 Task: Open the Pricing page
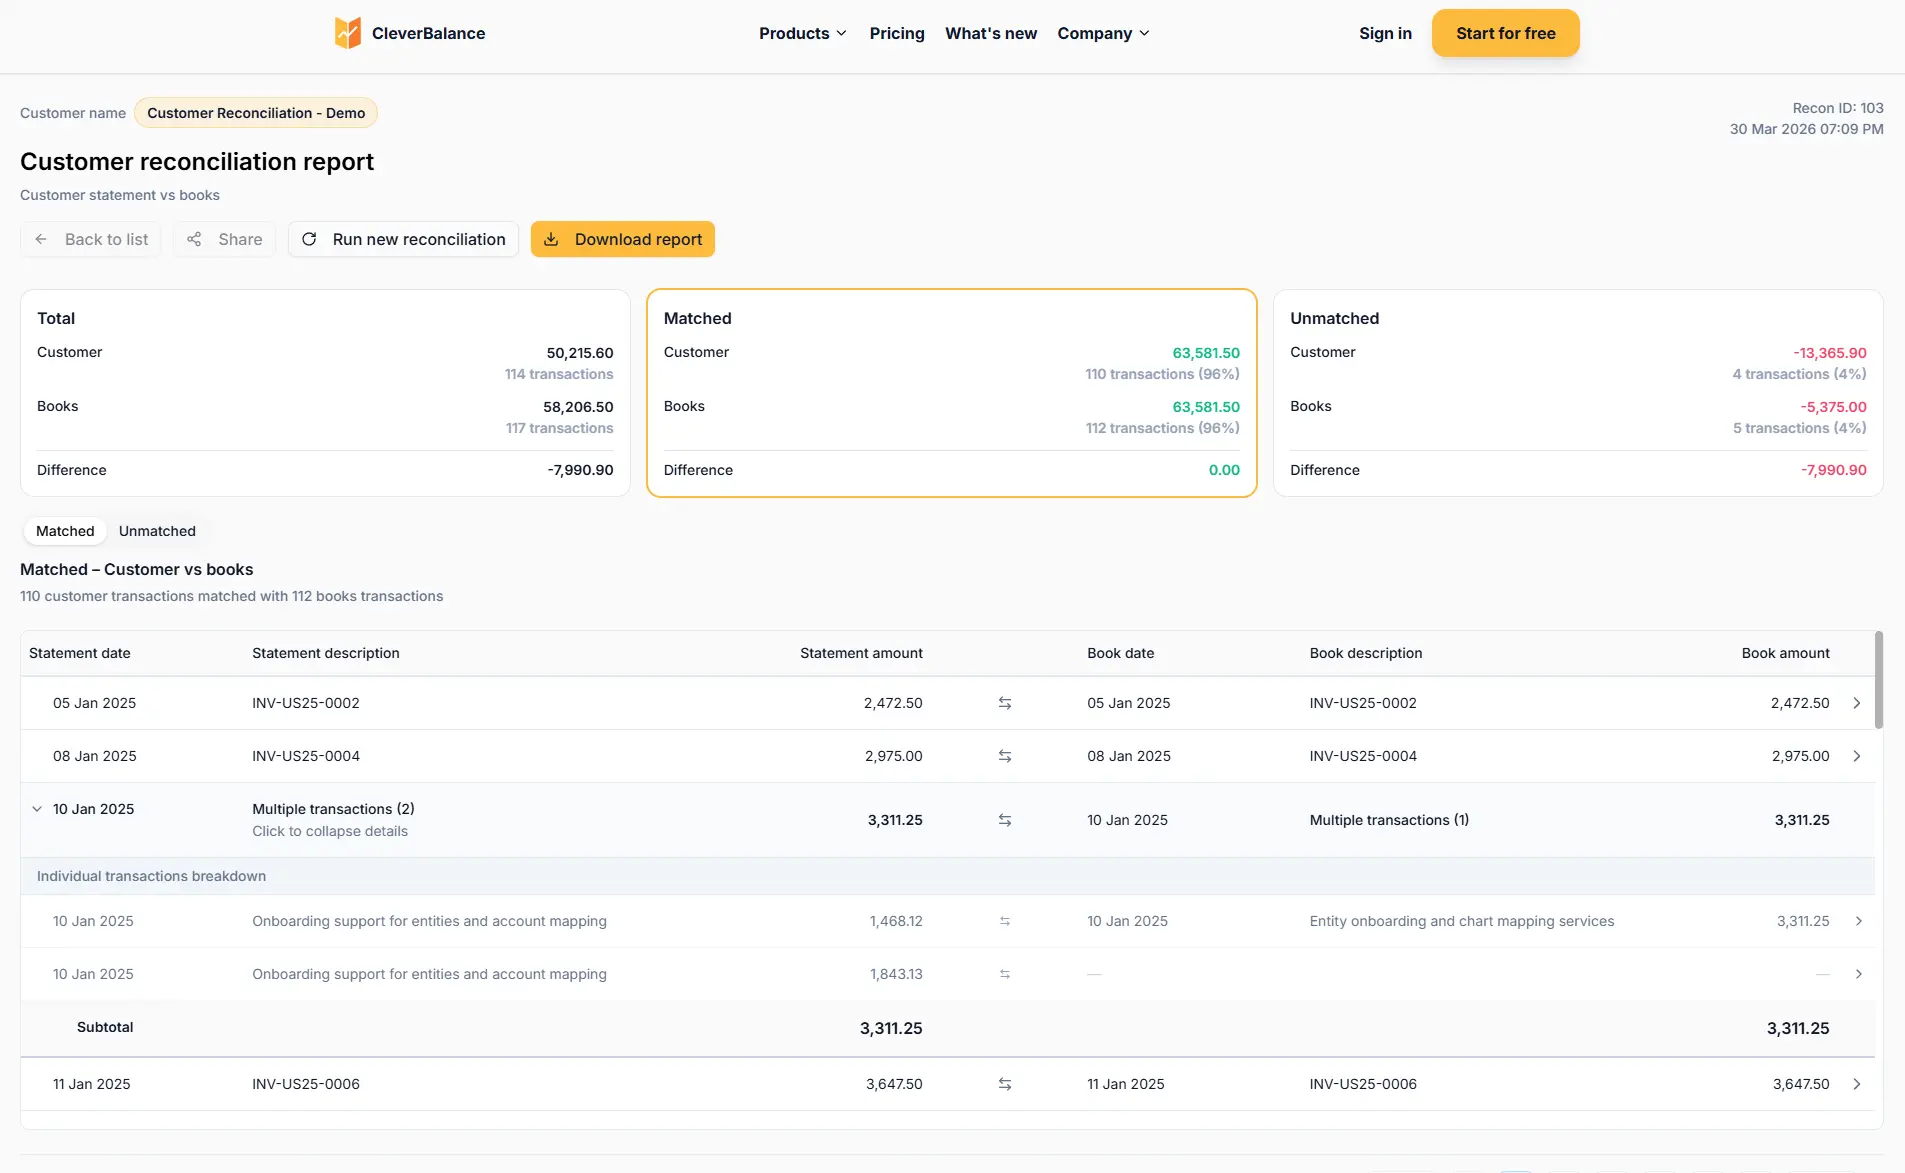click(897, 33)
